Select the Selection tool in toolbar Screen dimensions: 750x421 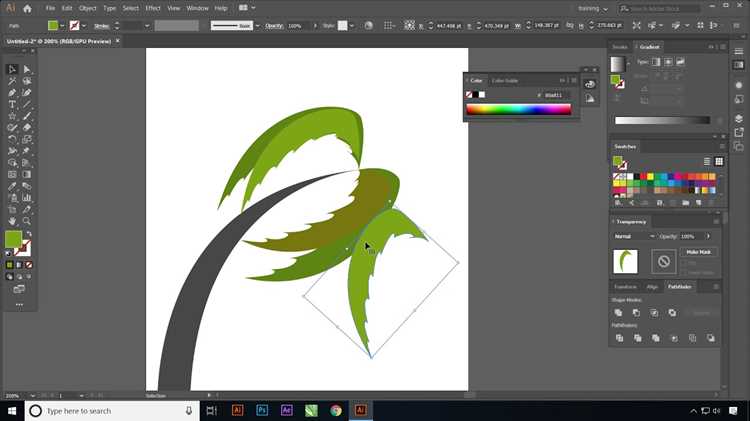tap(12, 69)
